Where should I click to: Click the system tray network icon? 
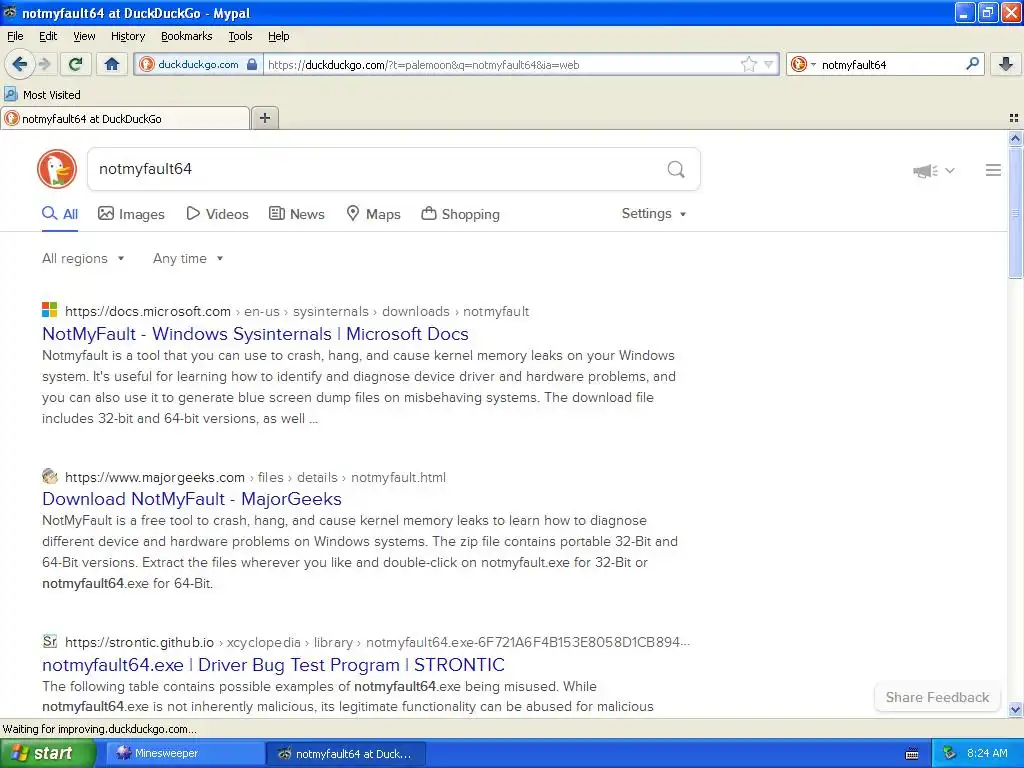click(949, 754)
